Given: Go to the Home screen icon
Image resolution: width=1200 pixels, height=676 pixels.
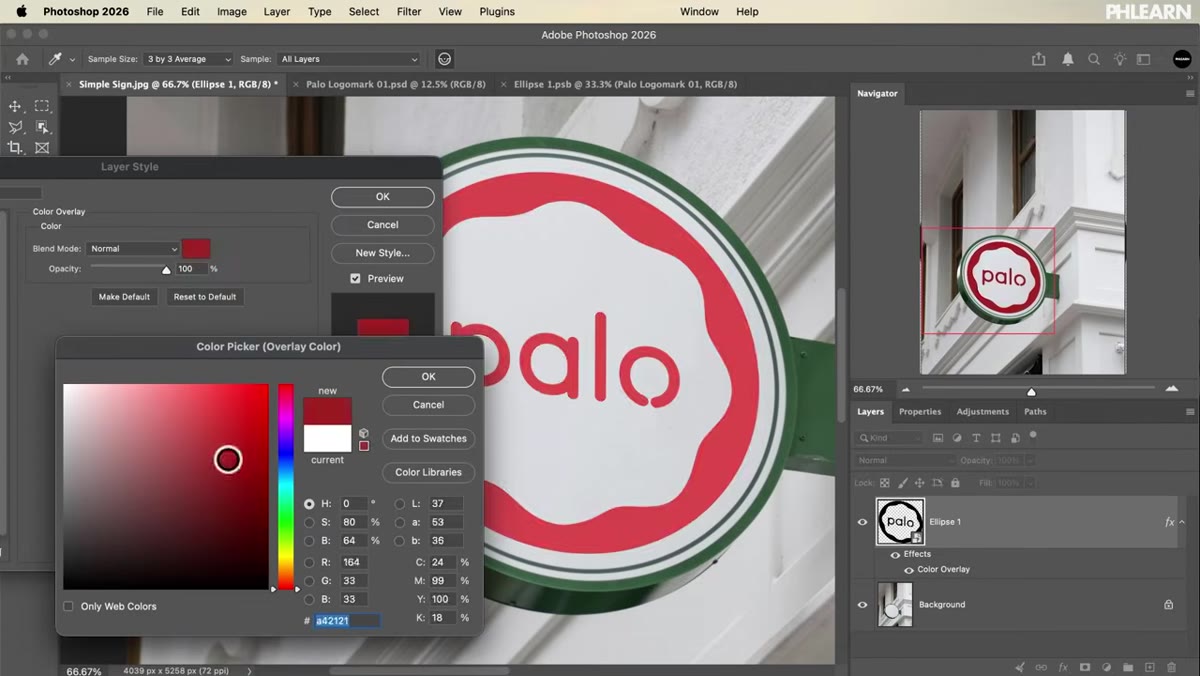Looking at the screenshot, I should (x=22, y=59).
